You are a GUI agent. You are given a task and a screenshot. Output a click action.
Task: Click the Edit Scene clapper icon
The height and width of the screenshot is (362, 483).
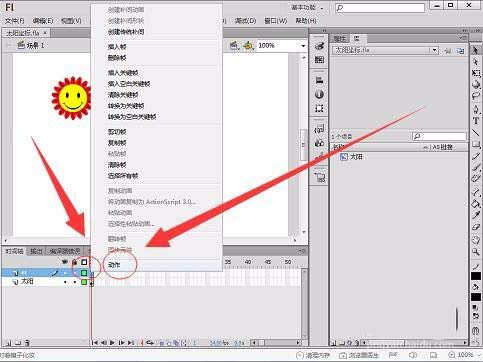[234, 45]
